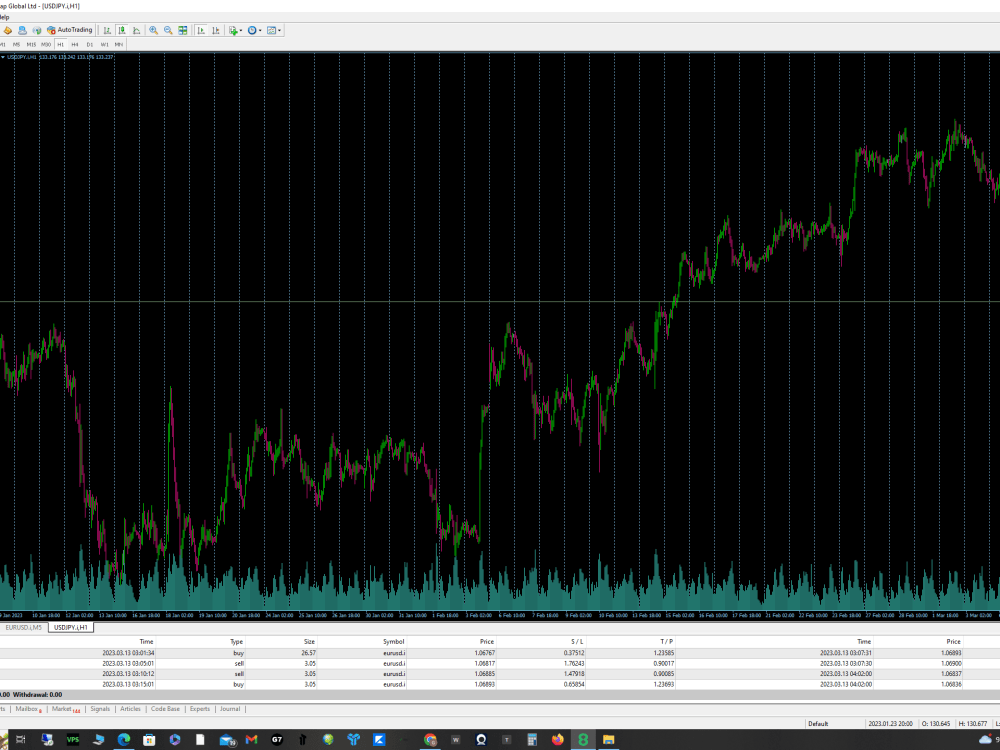The height and width of the screenshot is (750, 1000).
Task: Select the M5 timeframe
Action: [17, 45]
